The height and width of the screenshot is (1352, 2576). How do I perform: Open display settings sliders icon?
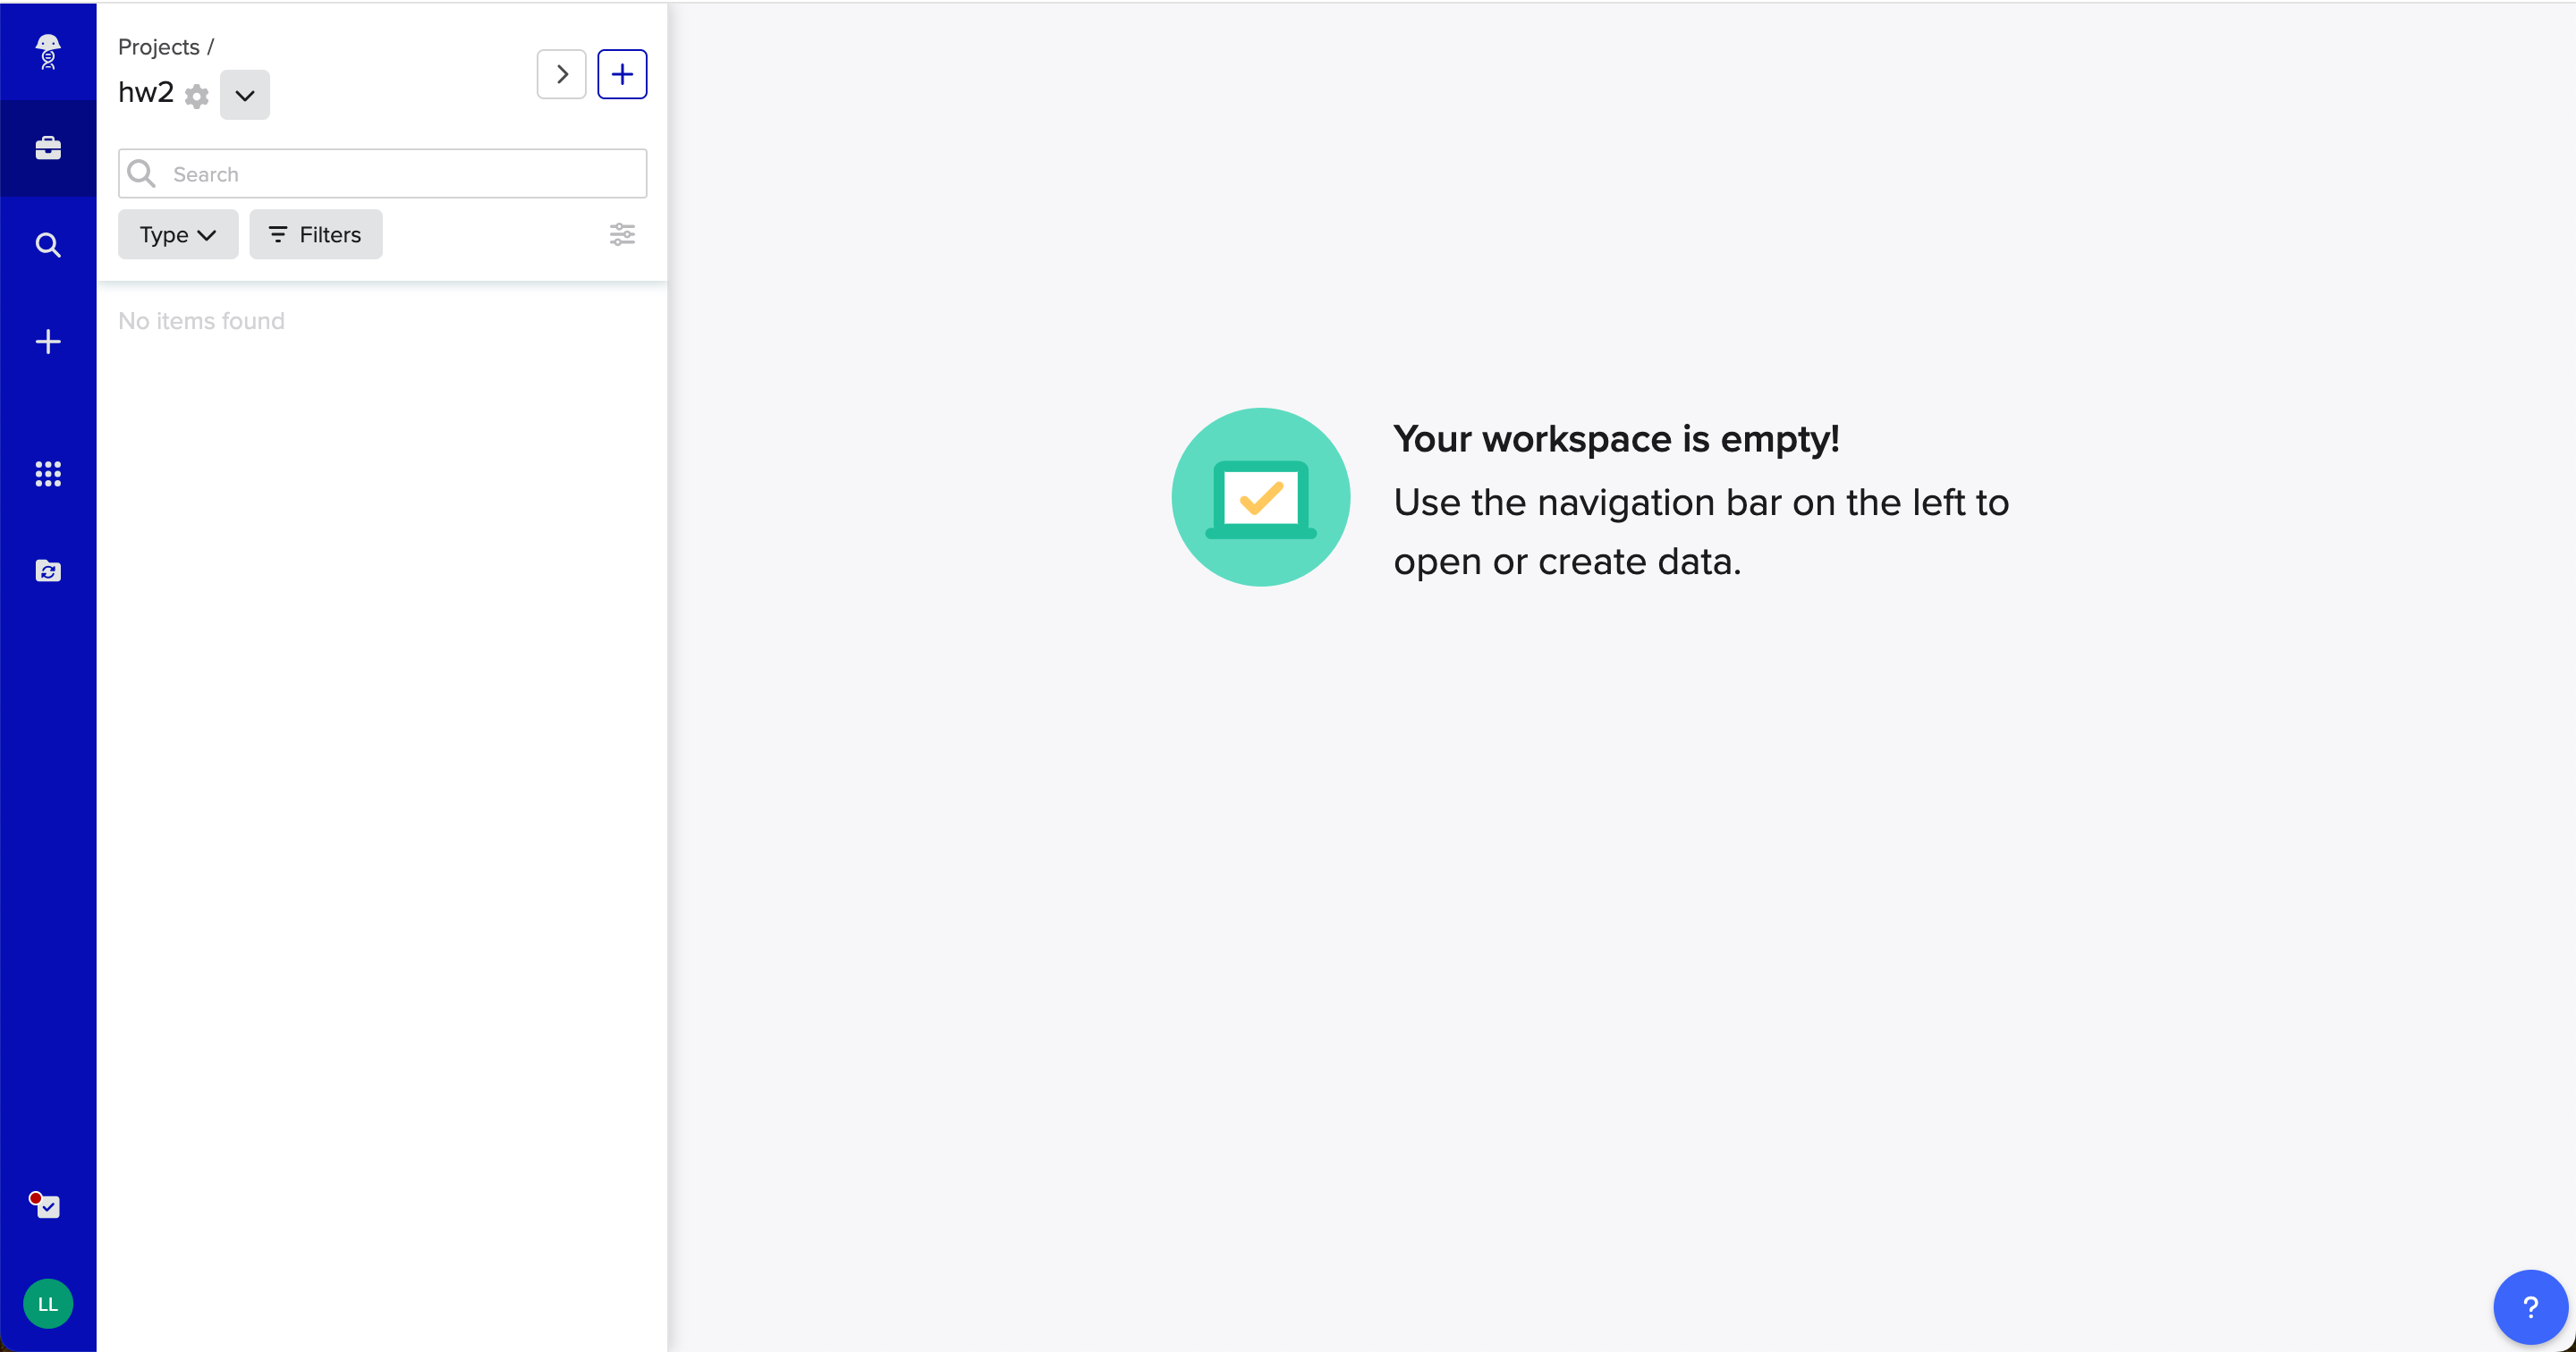point(622,234)
